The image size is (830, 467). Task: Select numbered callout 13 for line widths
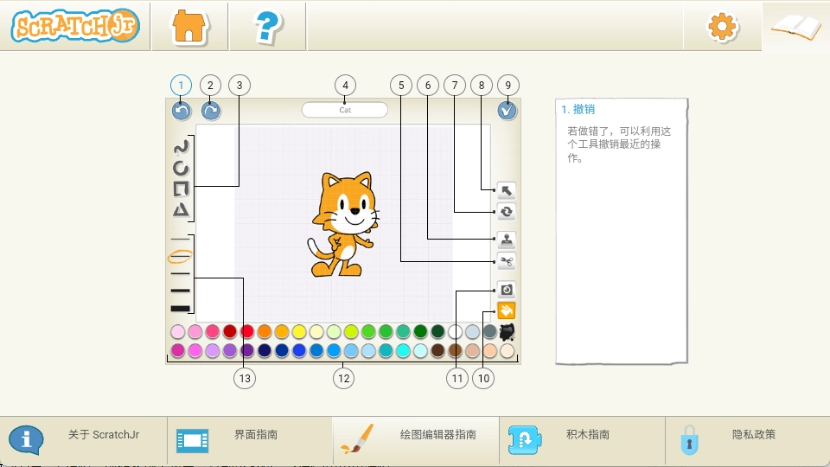[x=244, y=378]
